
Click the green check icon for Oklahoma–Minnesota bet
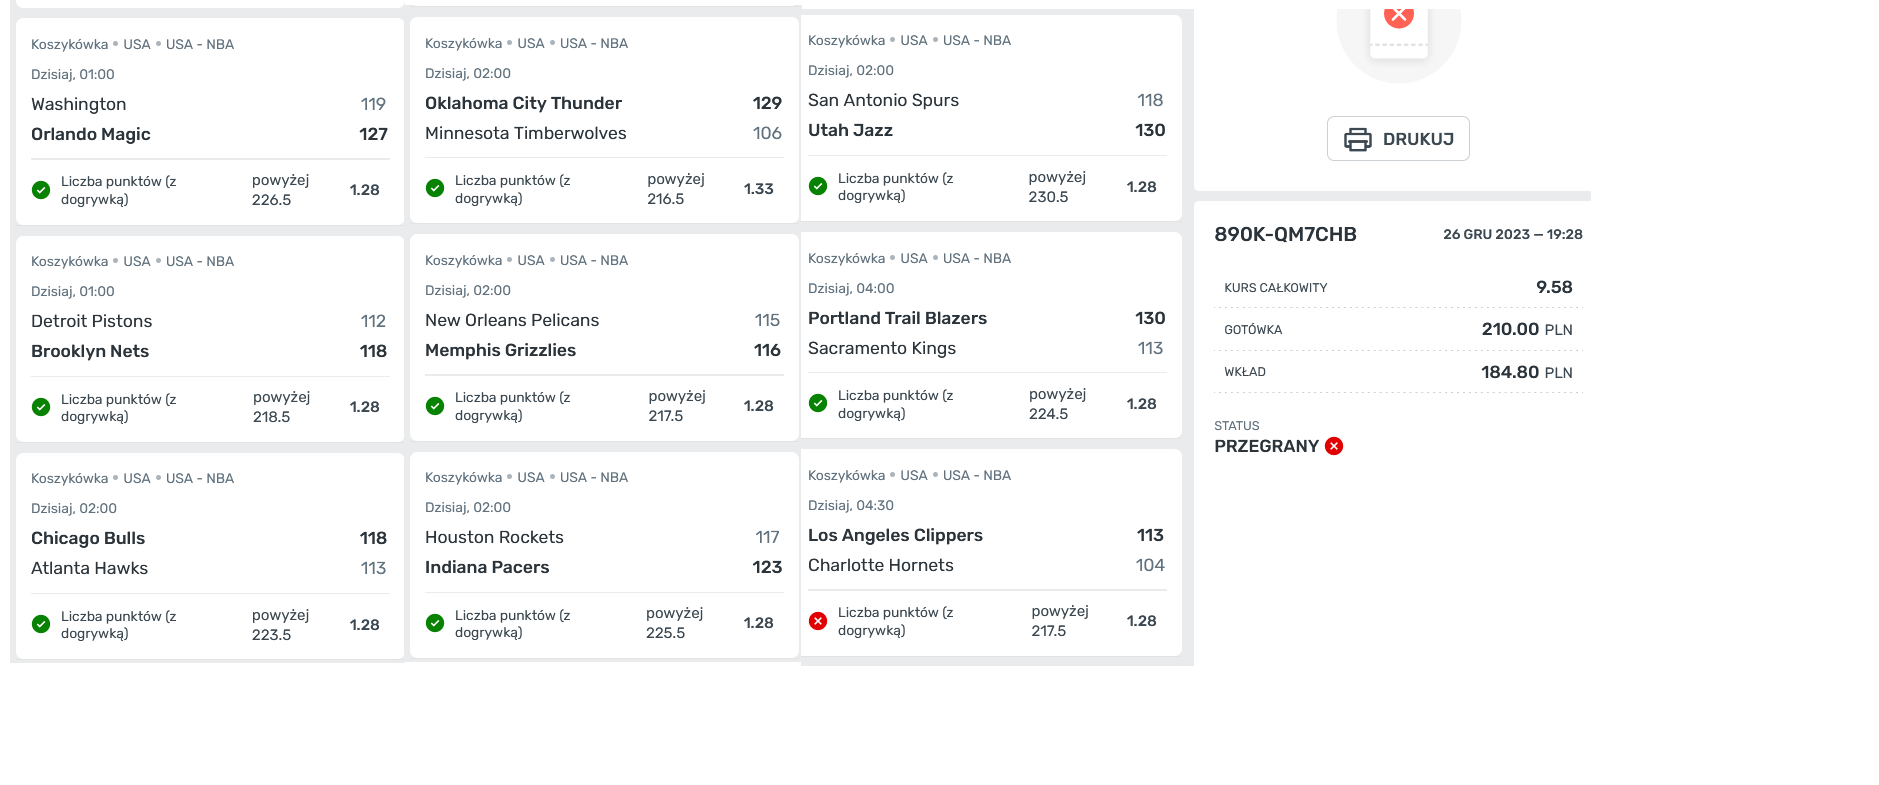(x=435, y=188)
